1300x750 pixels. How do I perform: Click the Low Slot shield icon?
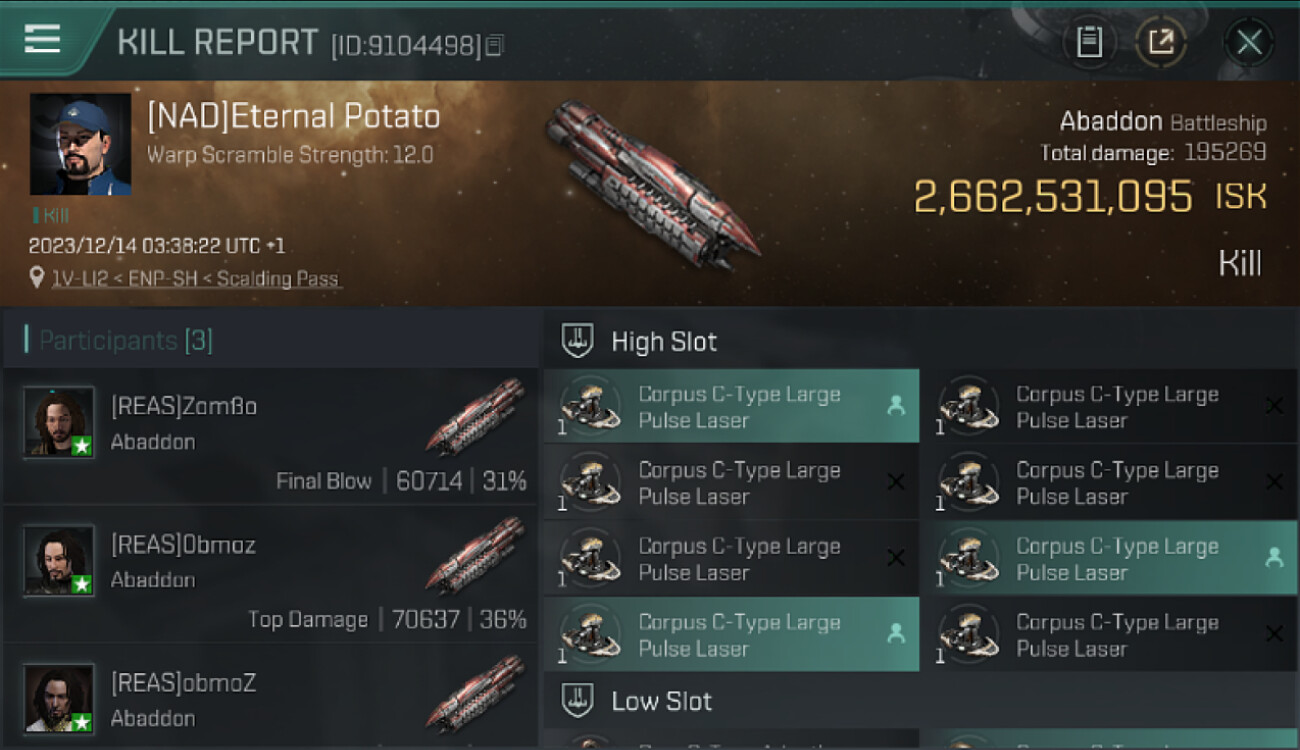578,700
